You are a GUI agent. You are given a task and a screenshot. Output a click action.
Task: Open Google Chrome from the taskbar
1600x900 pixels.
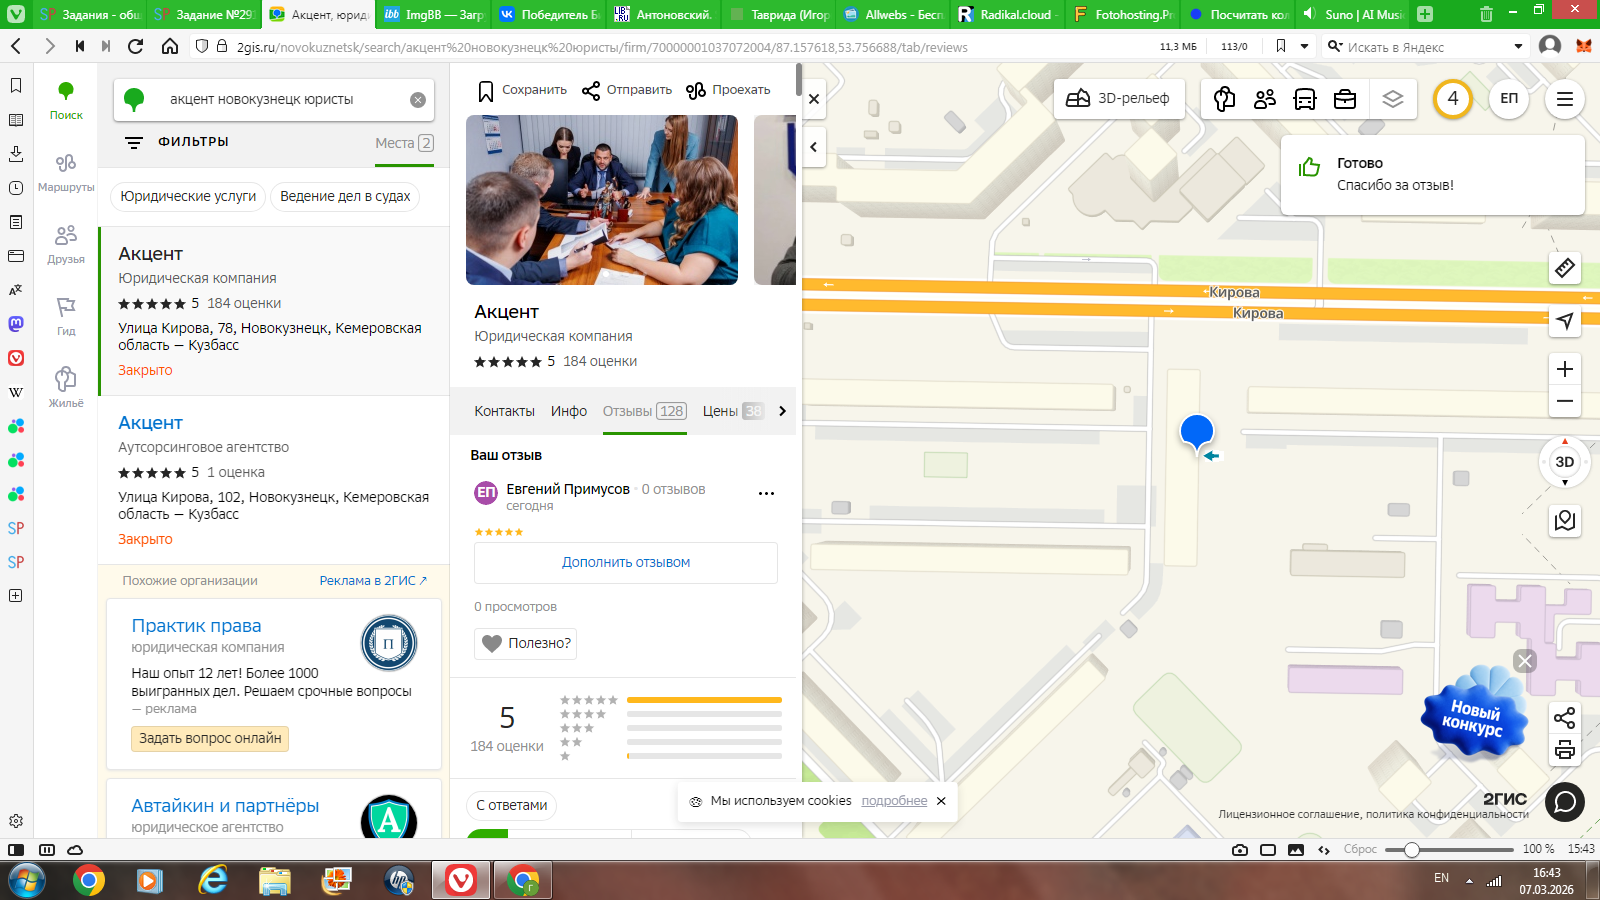(89, 880)
